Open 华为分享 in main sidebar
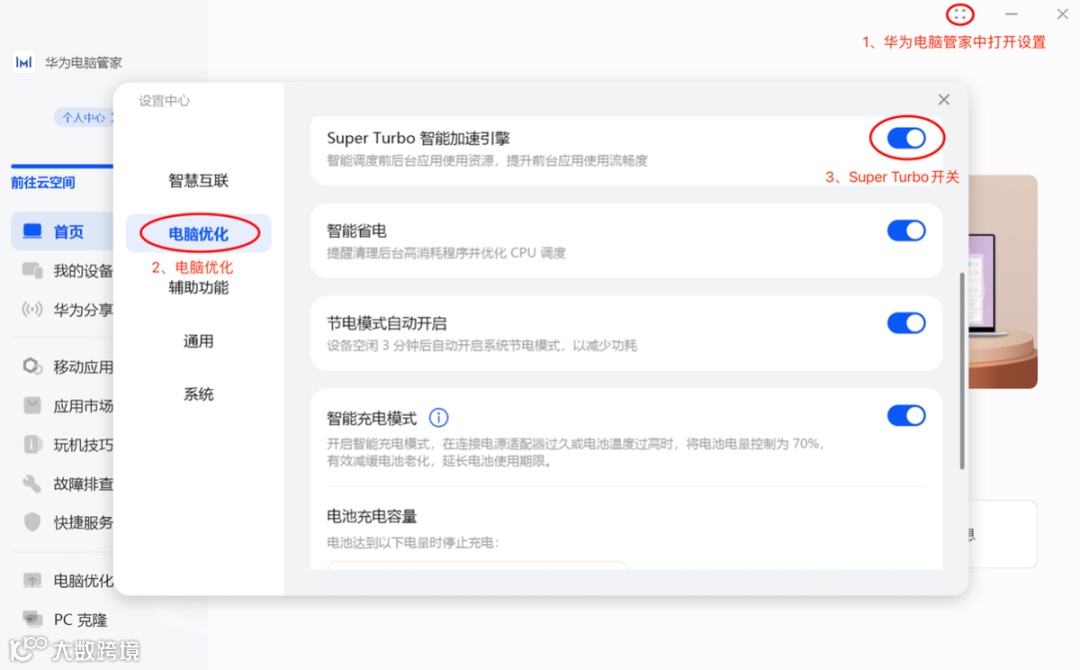The height and width of the screenshot is (670, 1080). pos(63,309)
